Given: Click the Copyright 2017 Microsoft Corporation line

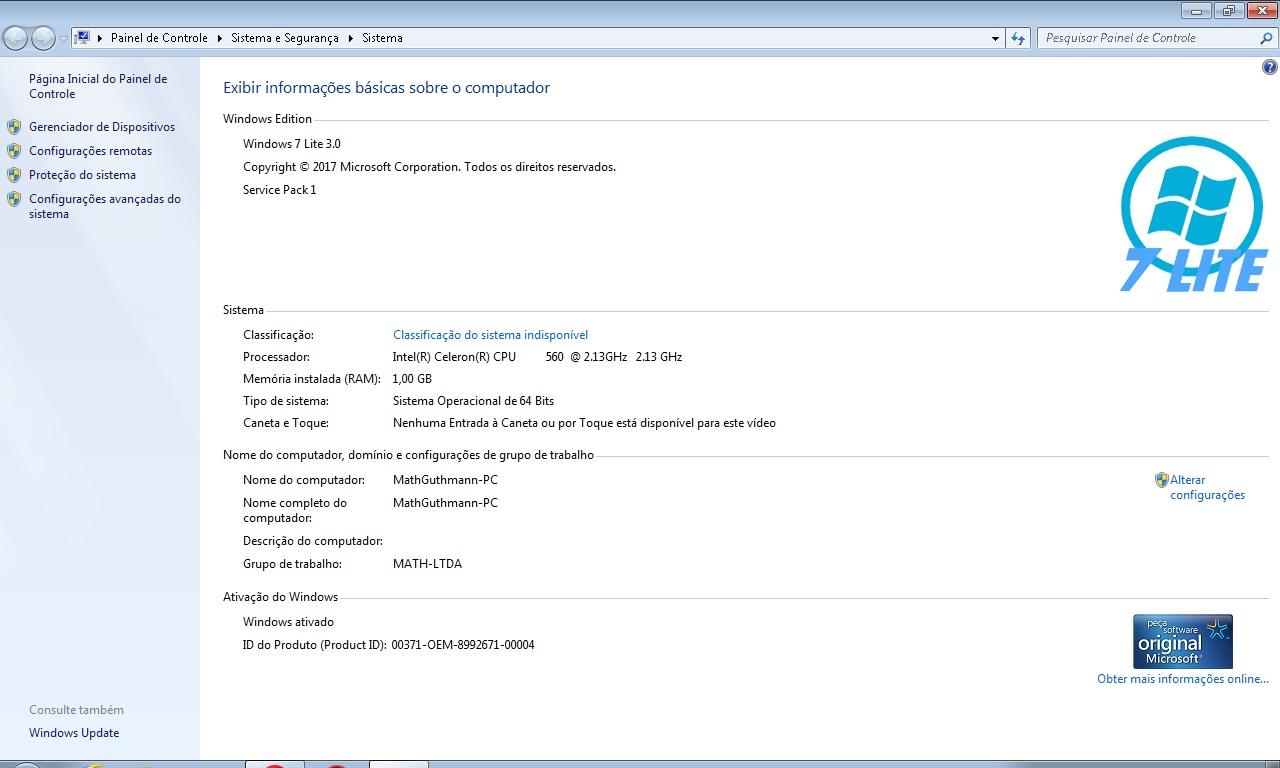Looking at the screenshot, I should (x=429, y=167).
